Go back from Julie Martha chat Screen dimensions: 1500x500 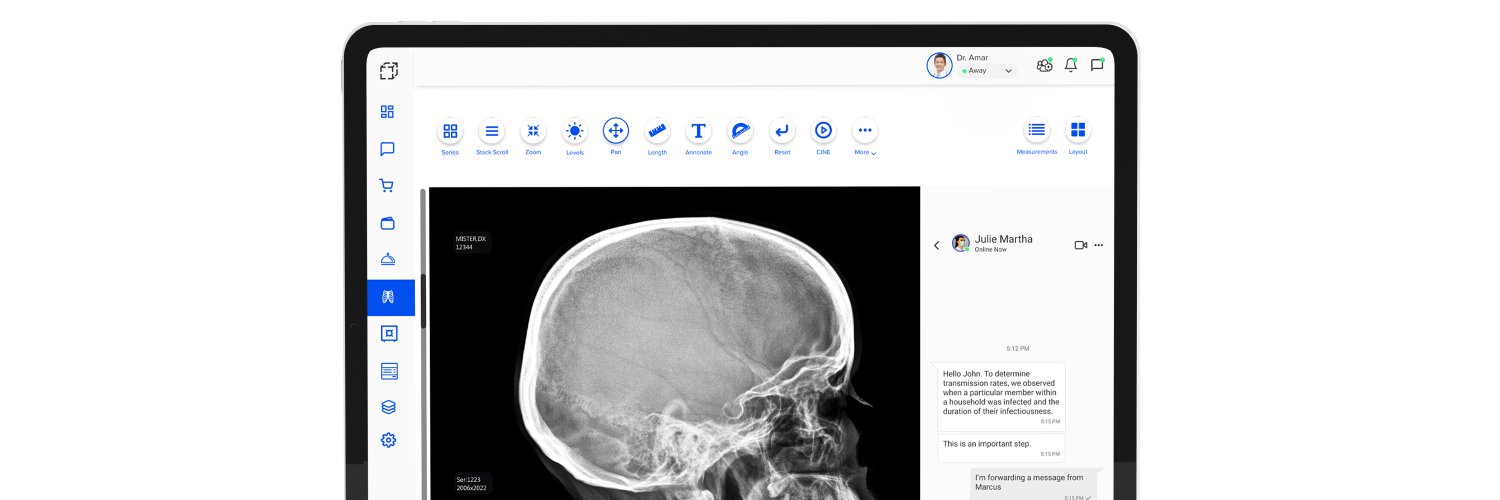937,245
